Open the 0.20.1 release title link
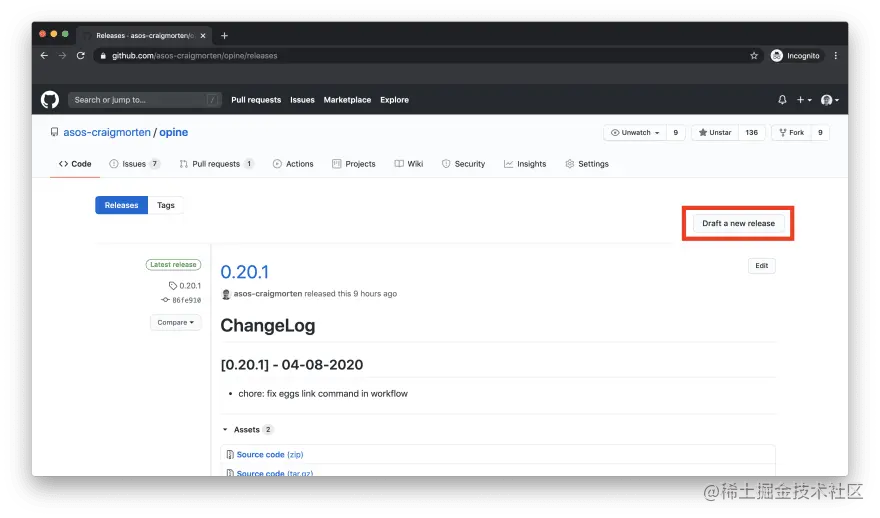The image size is (880, 518). pos(245,272)
